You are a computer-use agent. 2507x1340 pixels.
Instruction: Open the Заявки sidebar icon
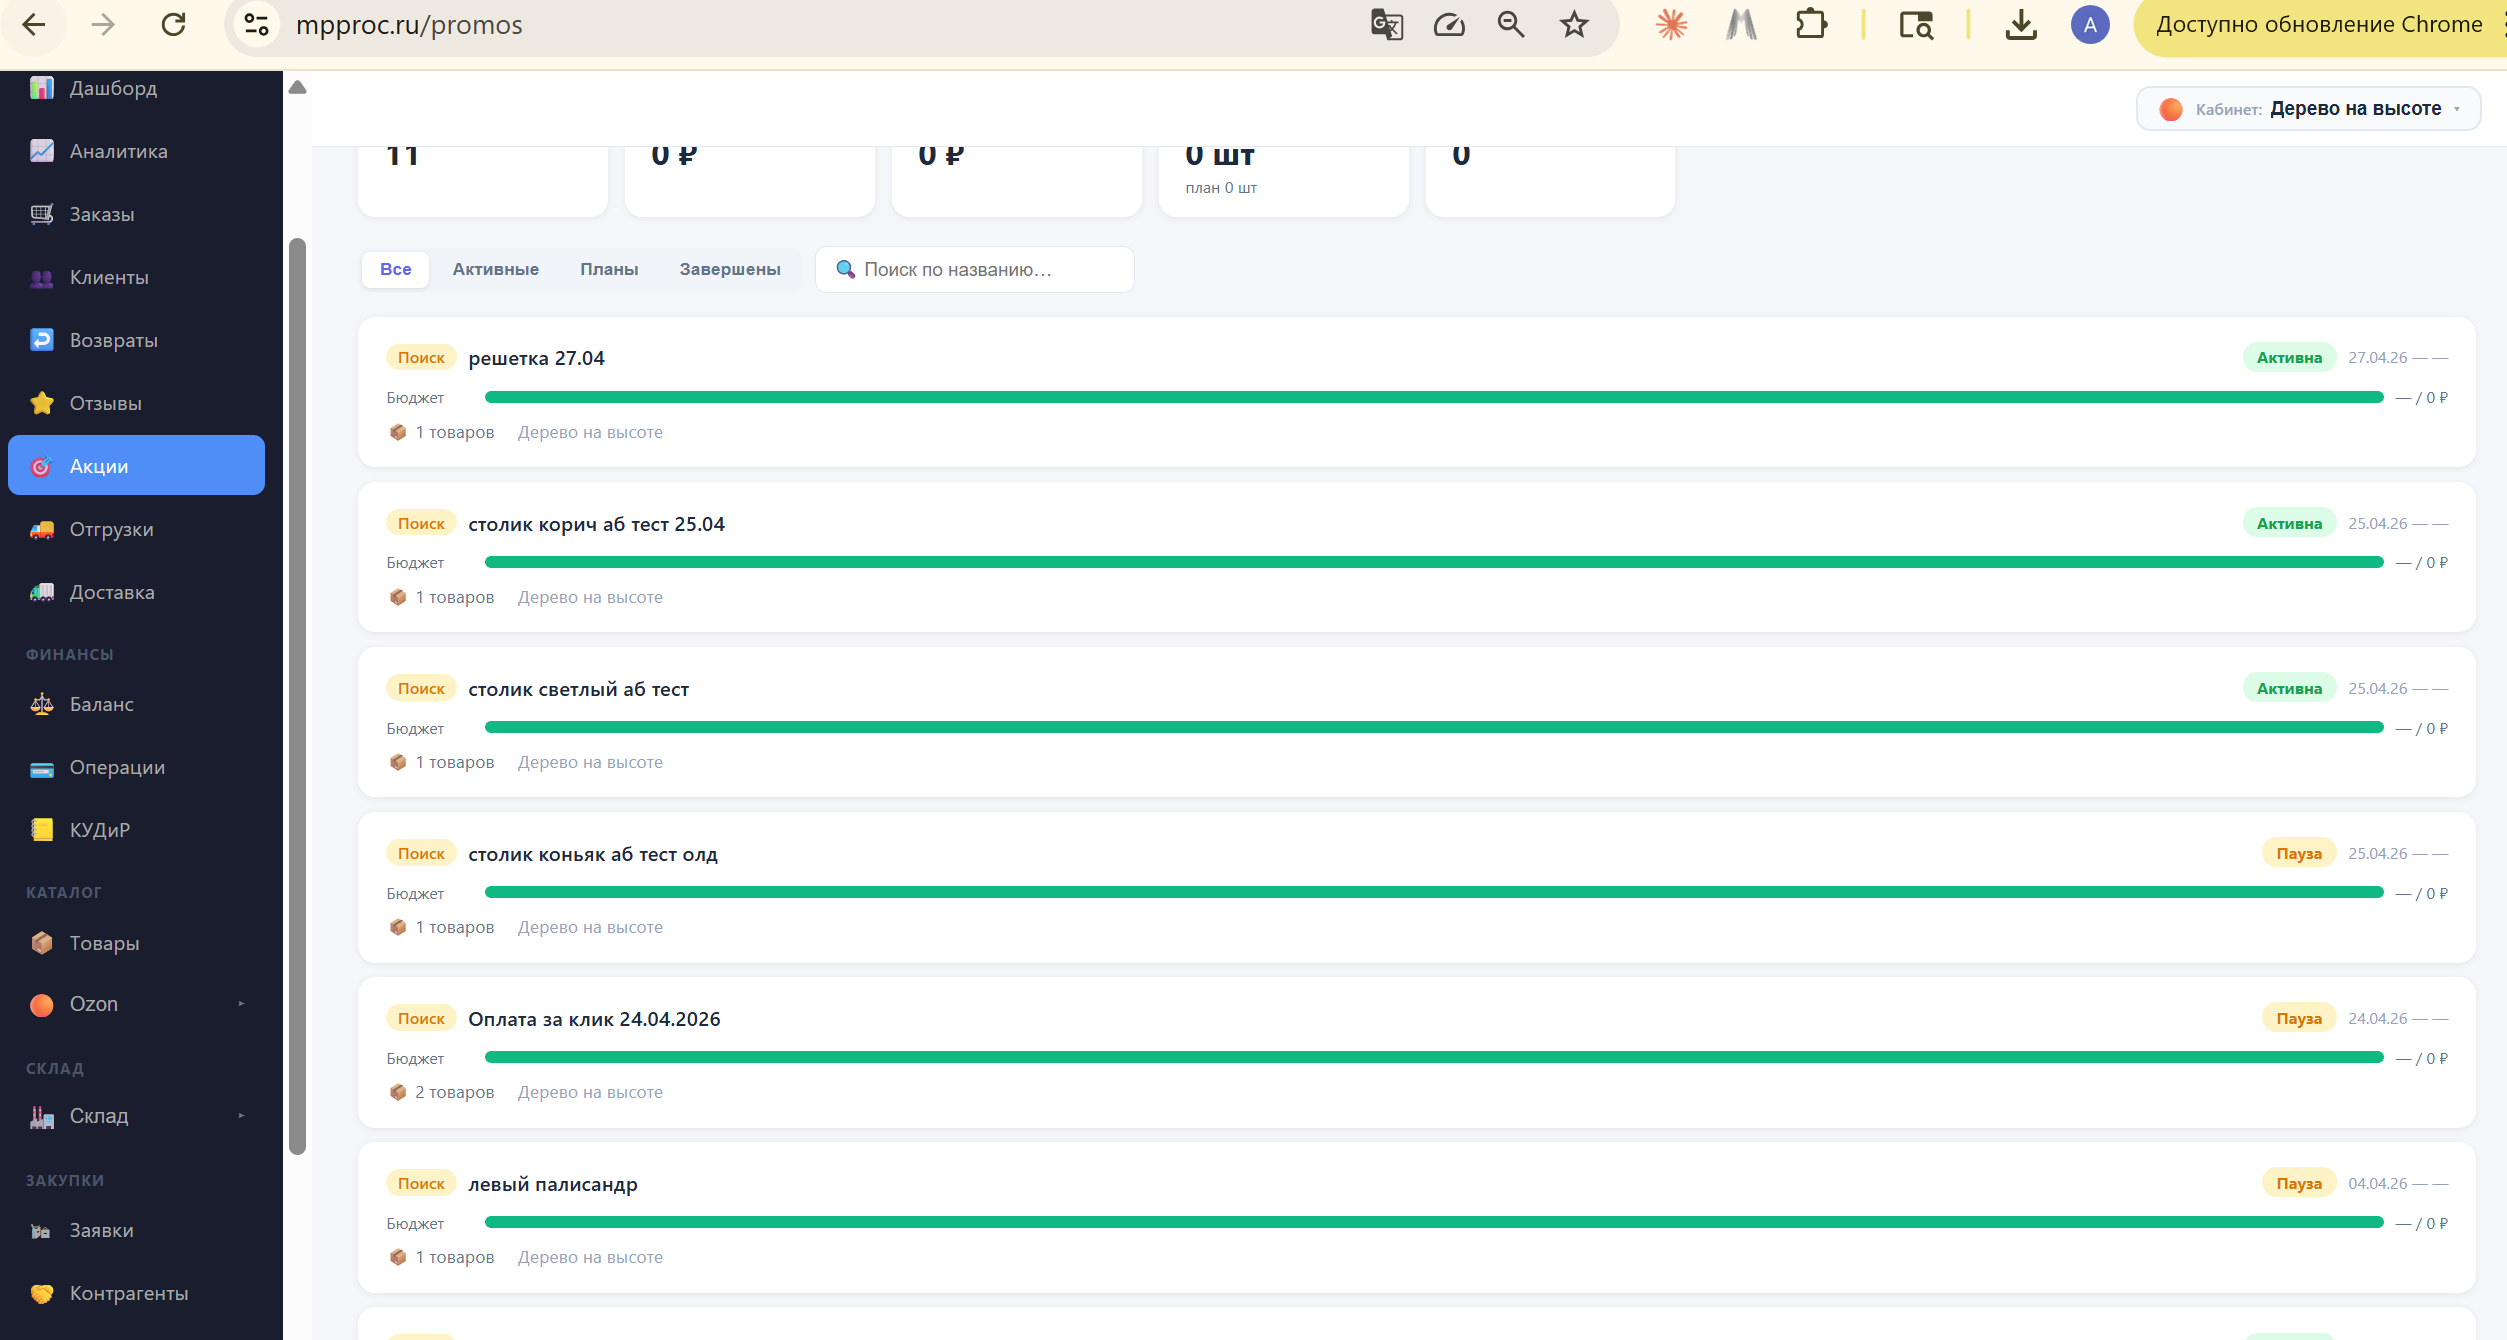click(42, 1231)
